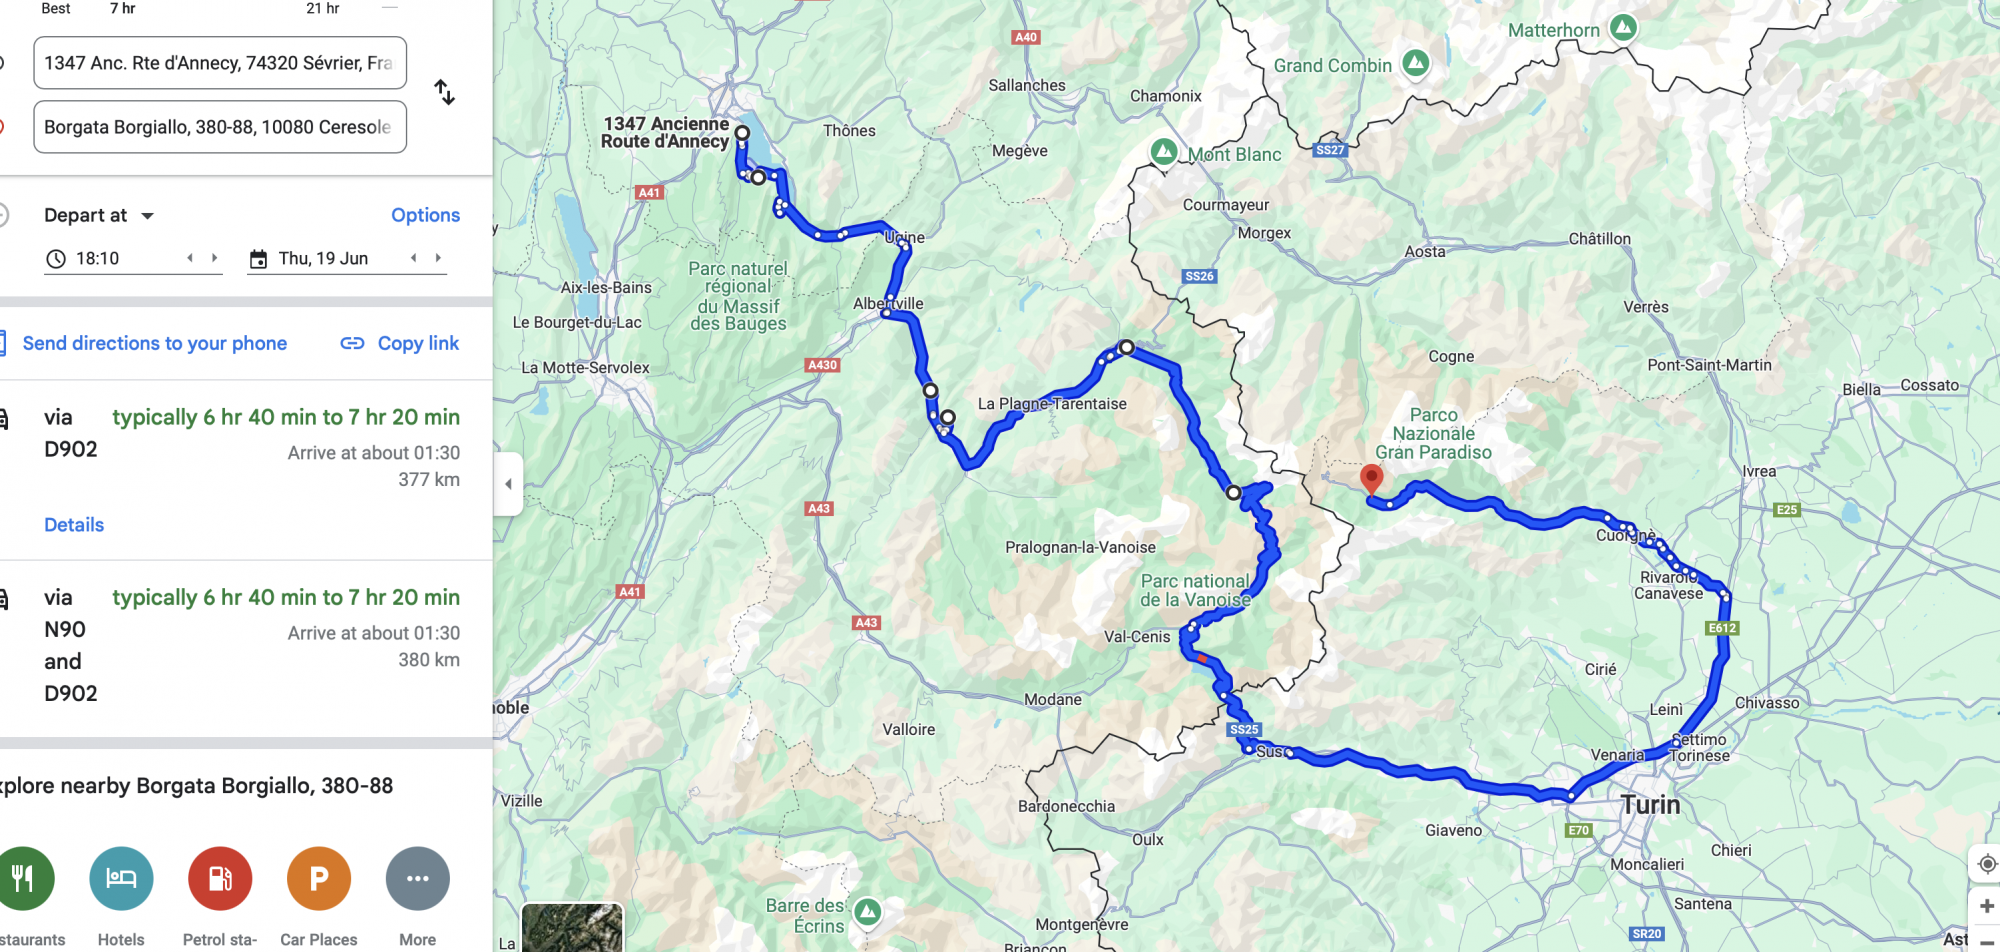Collapse the side panel with arrow
The height and width of the screenshot is (952, 2000).
[508, 484]
